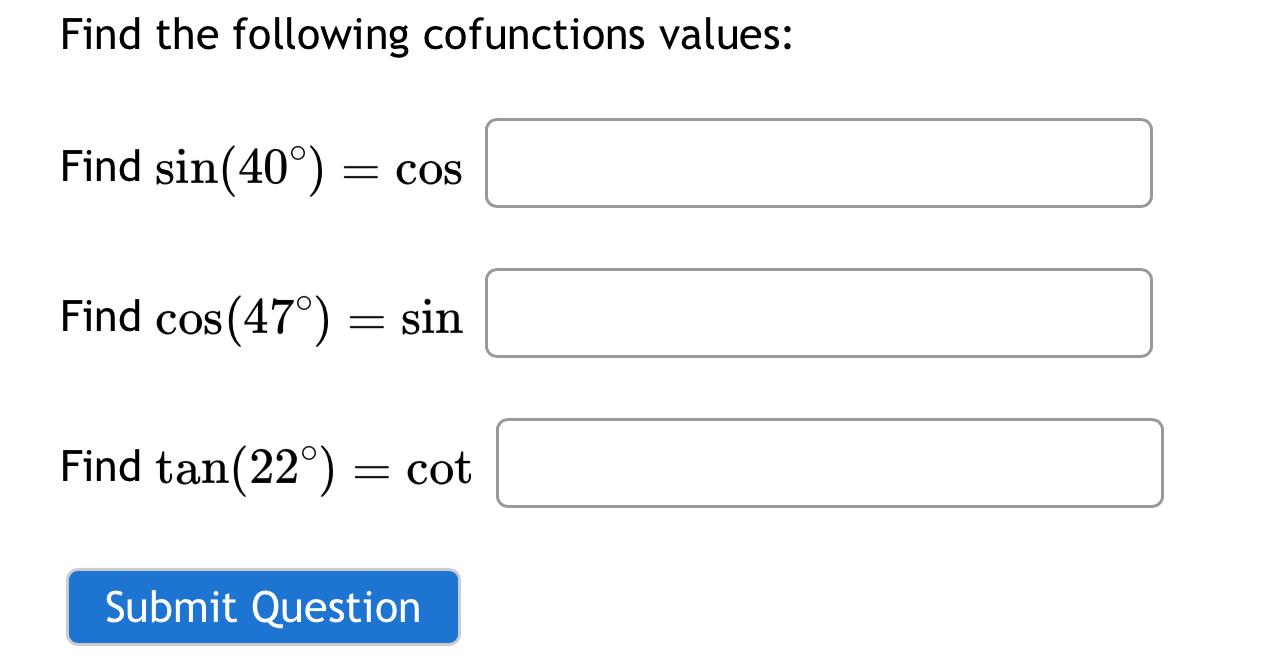Click the question title about cofunction values
The height and width of the screenshot is (664, 1284).
click(x=425, y=33)
